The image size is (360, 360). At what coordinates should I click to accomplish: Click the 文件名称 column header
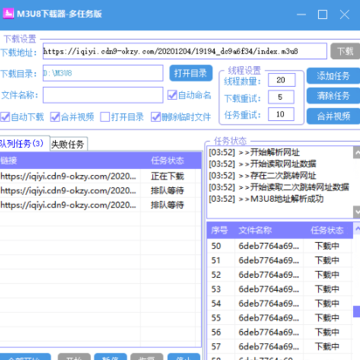(269, 230)
